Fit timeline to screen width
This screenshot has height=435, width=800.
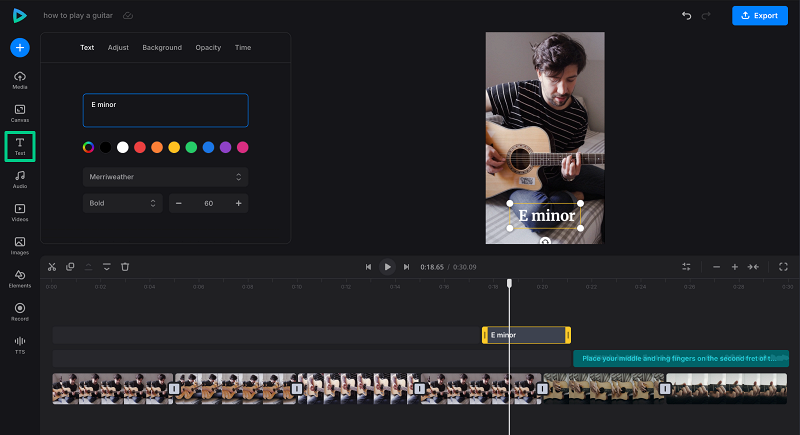click(x=753, y=267)
